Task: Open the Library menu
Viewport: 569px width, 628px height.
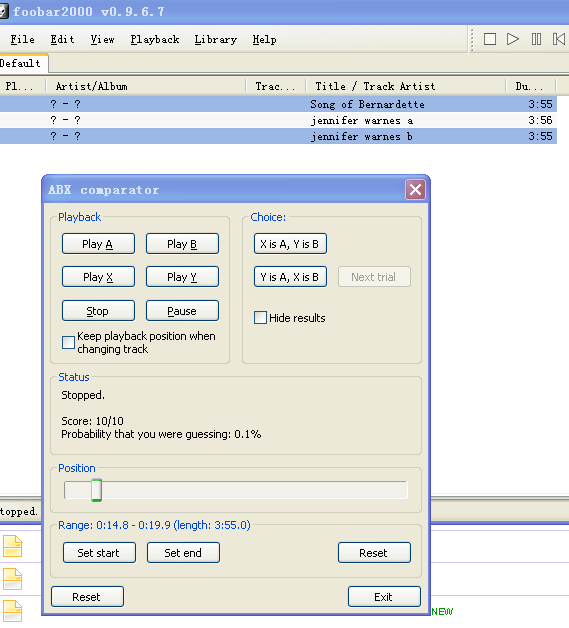Action: click(x=216, y=39)
